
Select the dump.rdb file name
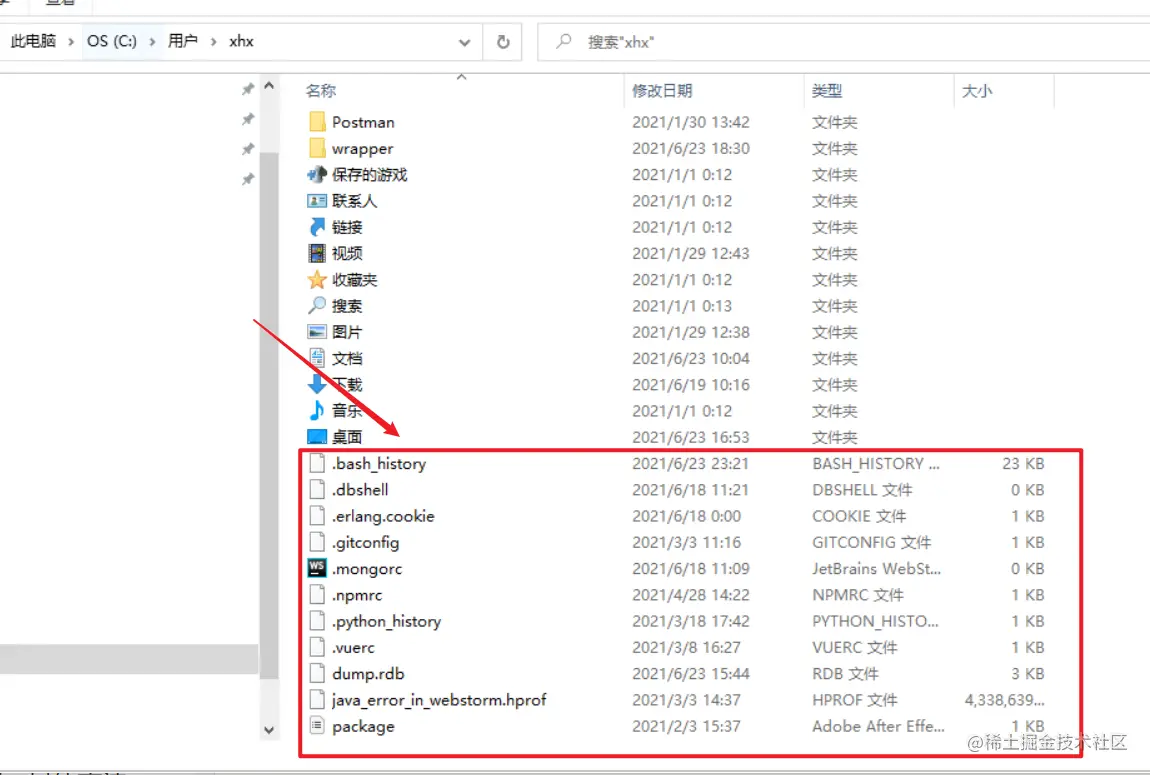point(368,674)
